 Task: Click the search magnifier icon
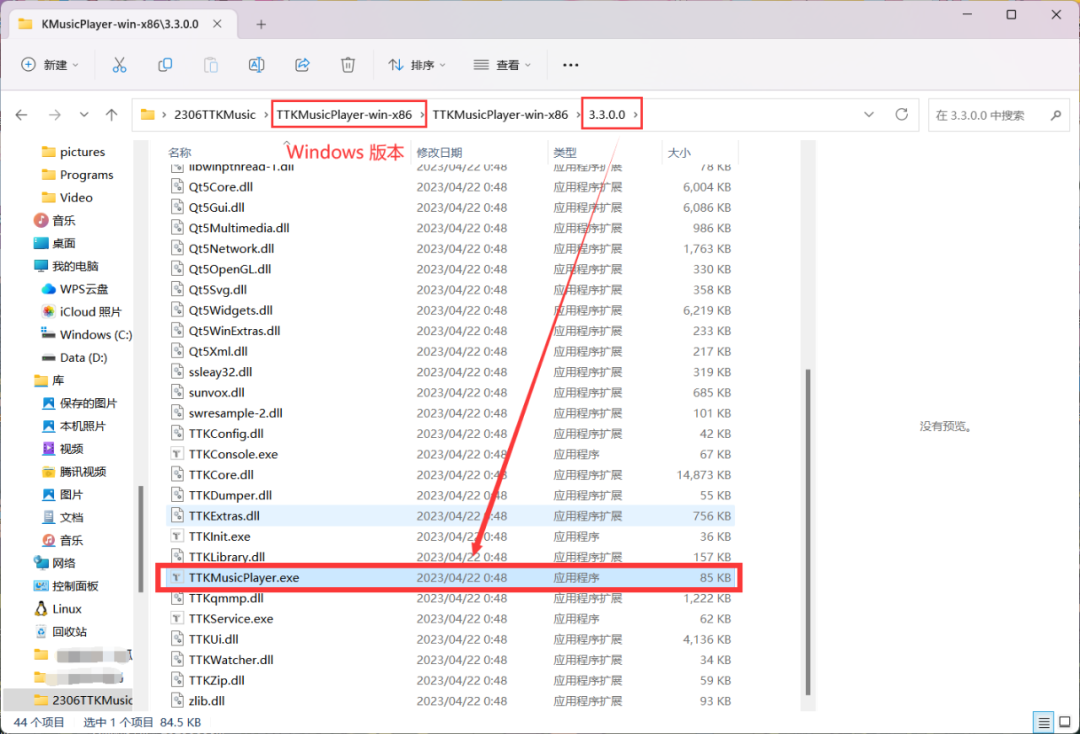1056,115
